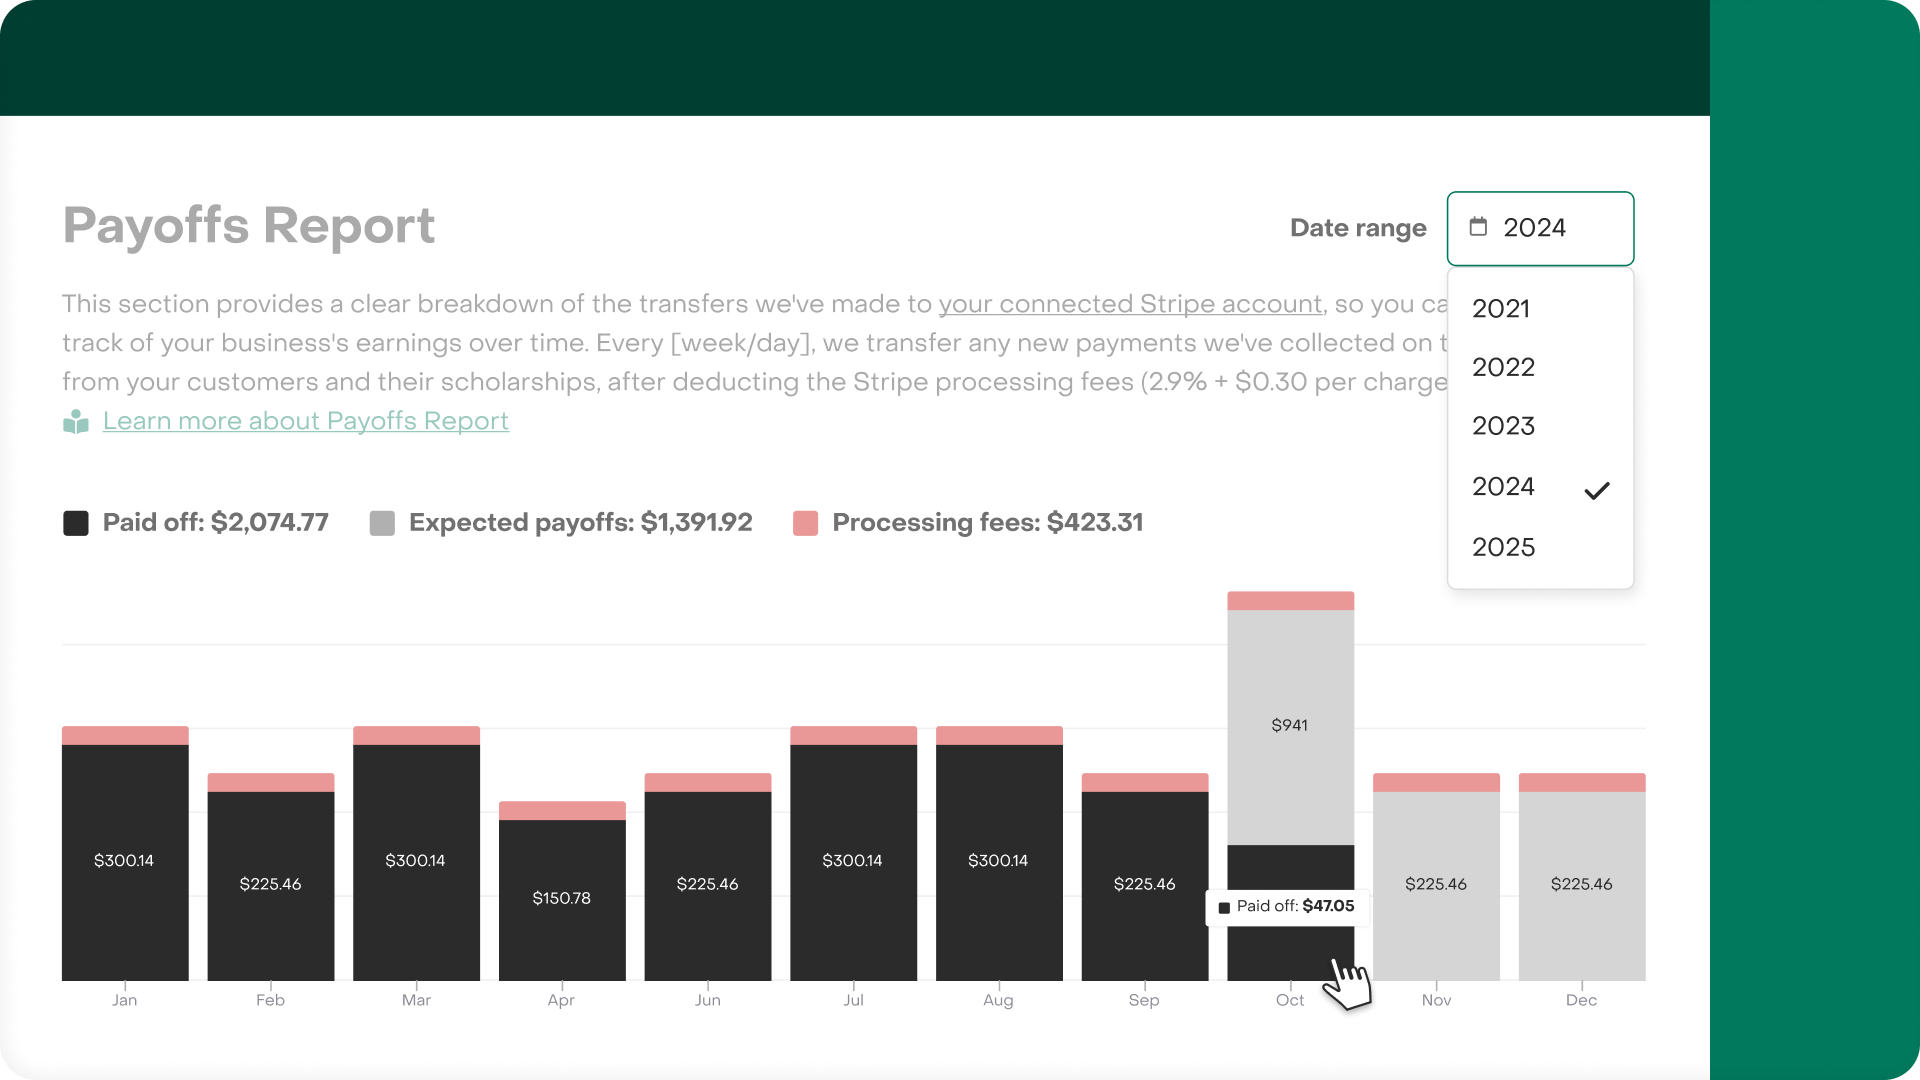Select 2022 from the year list

[x=1503, y=367]
